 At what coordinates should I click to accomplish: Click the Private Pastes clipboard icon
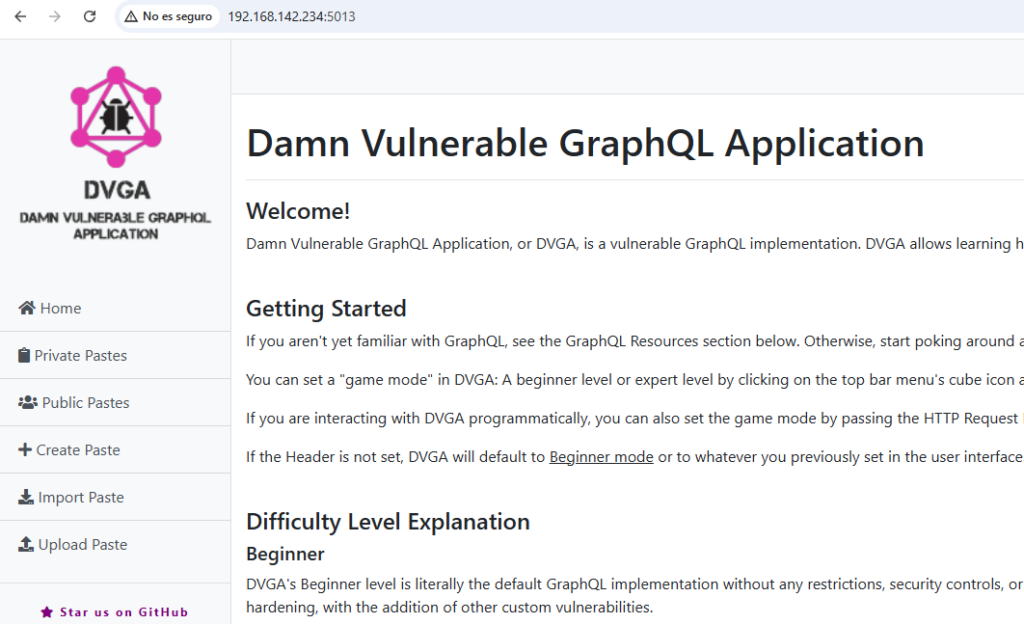coord(24,355)
